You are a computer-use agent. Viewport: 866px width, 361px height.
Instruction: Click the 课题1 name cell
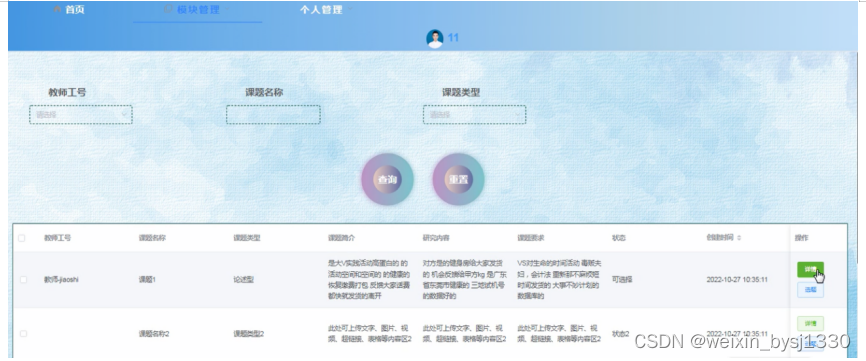point(147,280)
